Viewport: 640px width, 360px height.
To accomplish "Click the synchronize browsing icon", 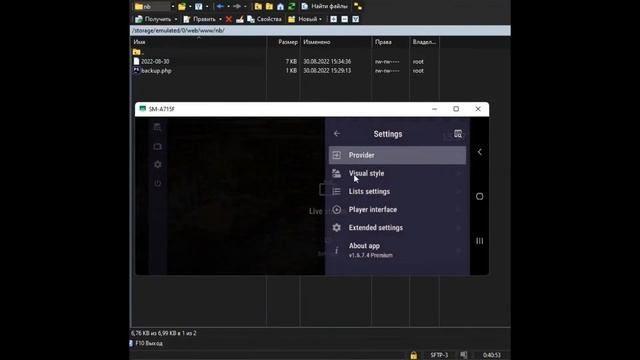I will tap(358, 6).
